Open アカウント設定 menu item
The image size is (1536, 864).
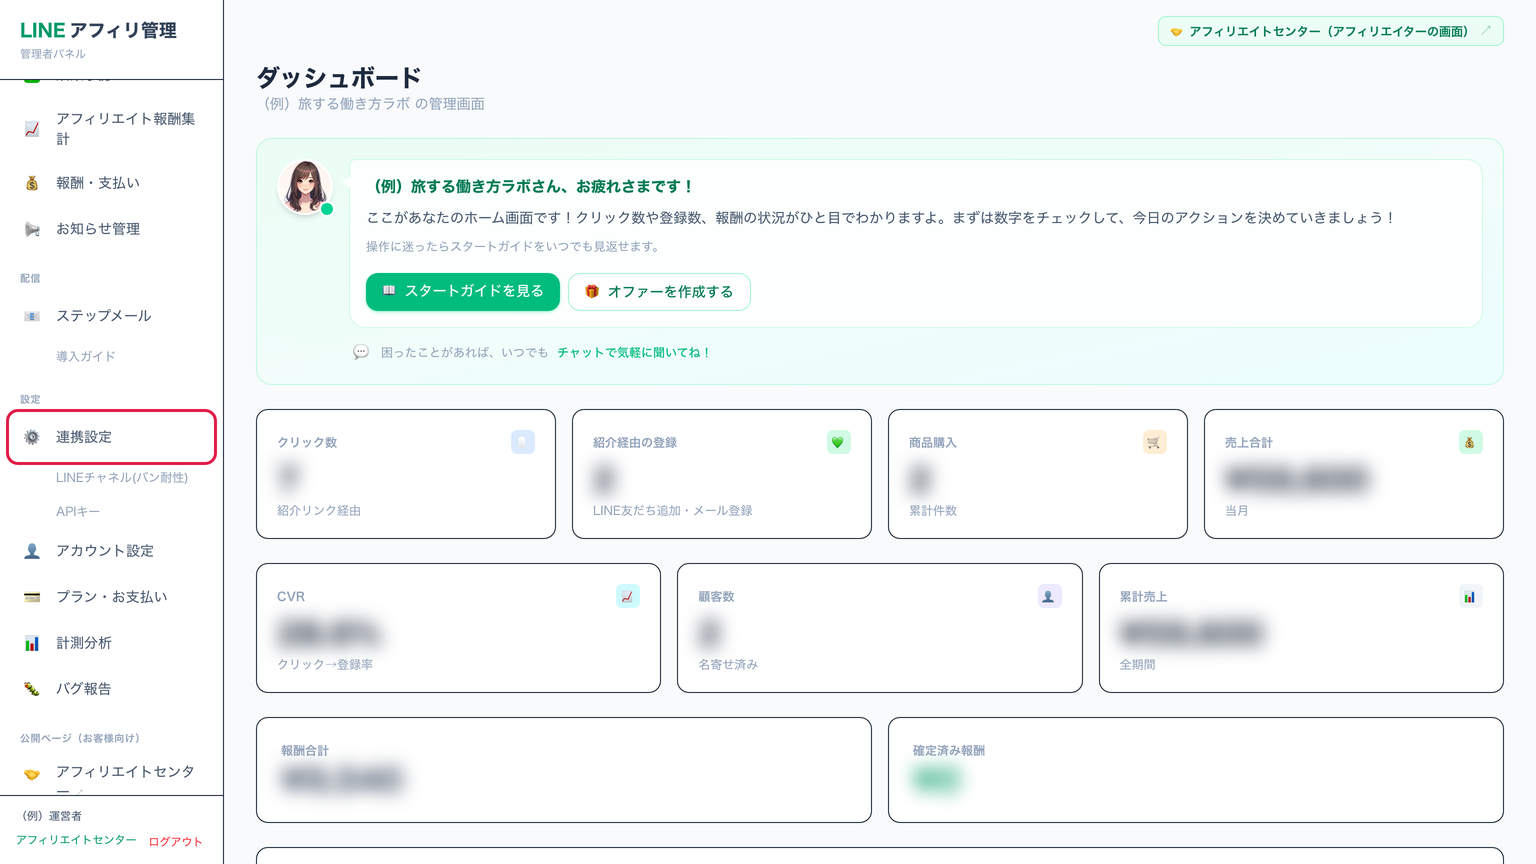(111, 551)
